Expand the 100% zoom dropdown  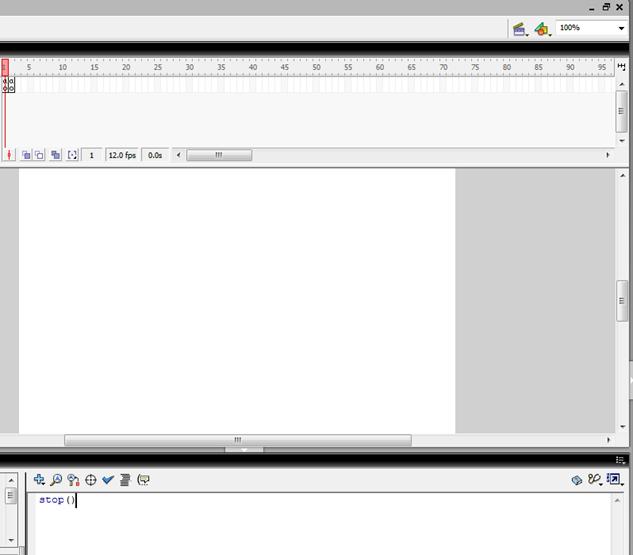click(x=621, y=28)
